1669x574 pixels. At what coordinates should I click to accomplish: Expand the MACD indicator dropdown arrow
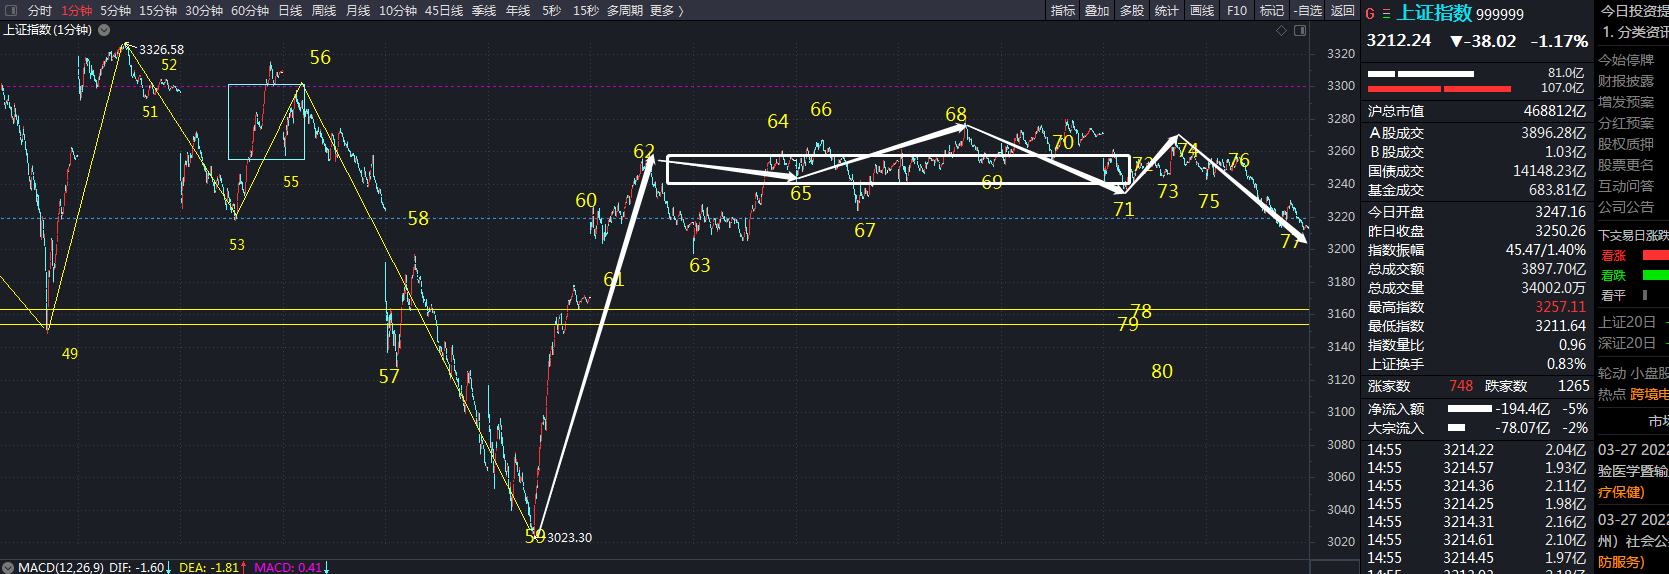coord(8,567)
